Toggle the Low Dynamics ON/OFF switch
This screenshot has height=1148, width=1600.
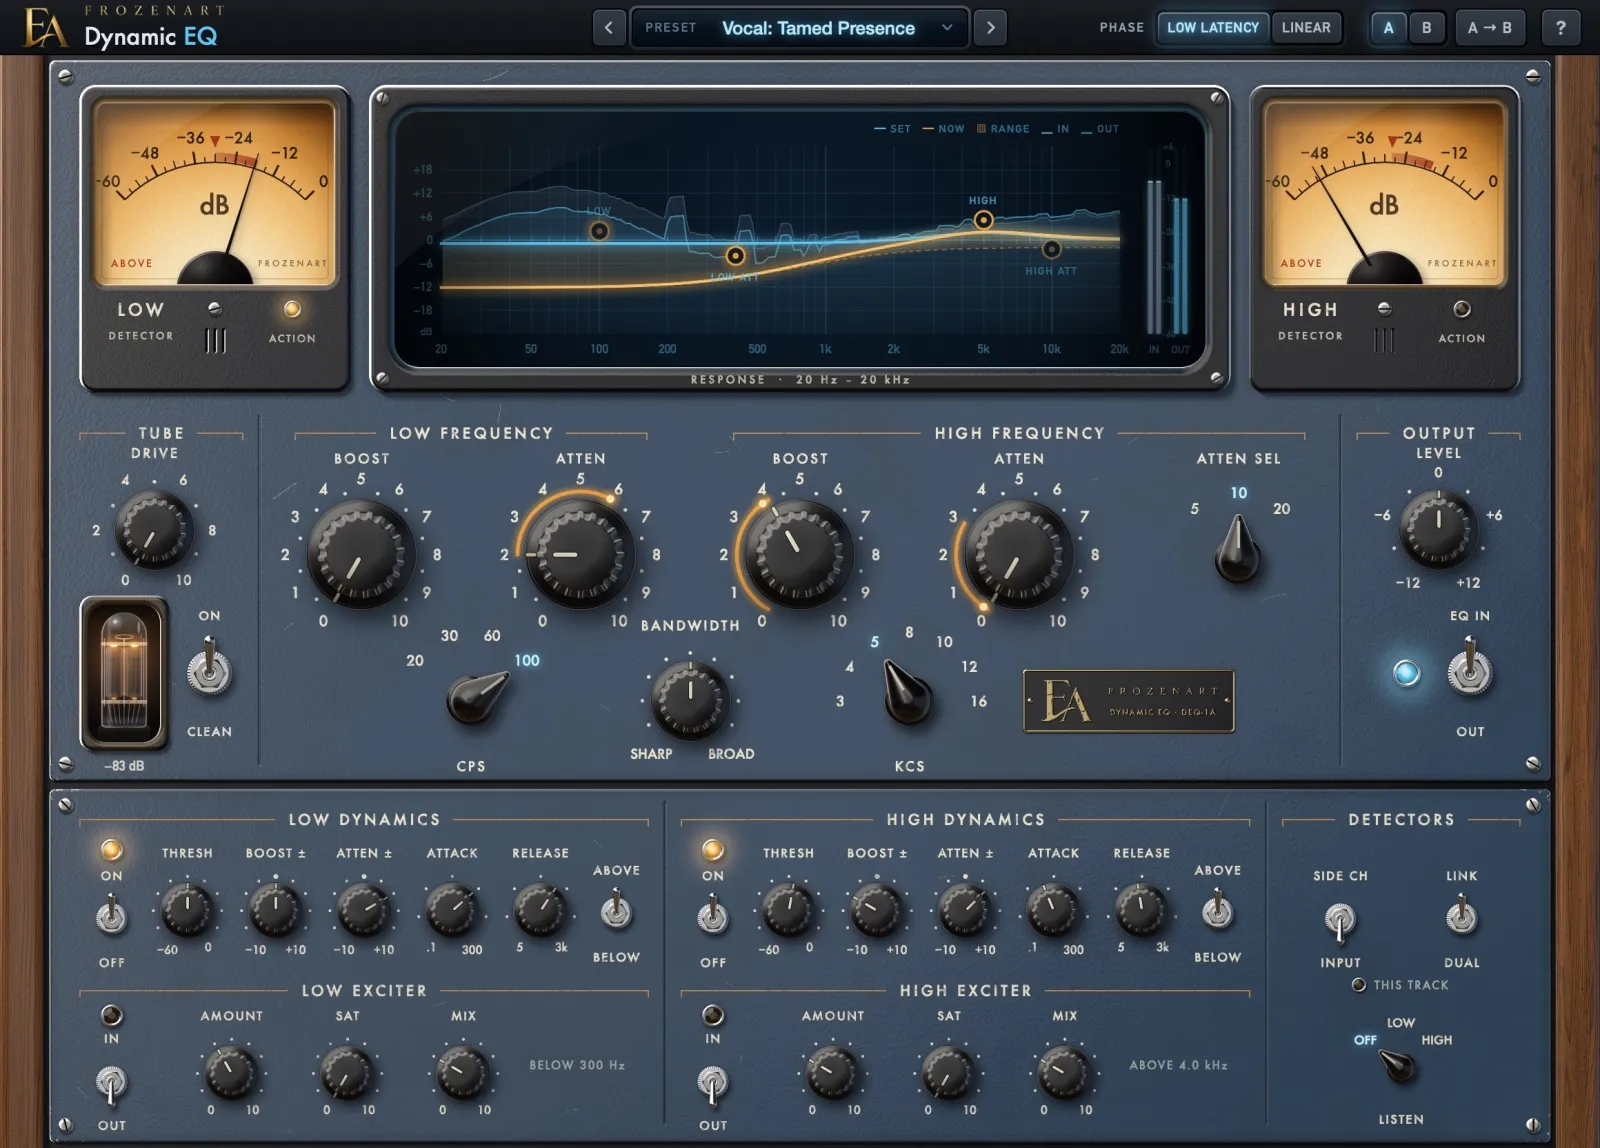(111, 914)
